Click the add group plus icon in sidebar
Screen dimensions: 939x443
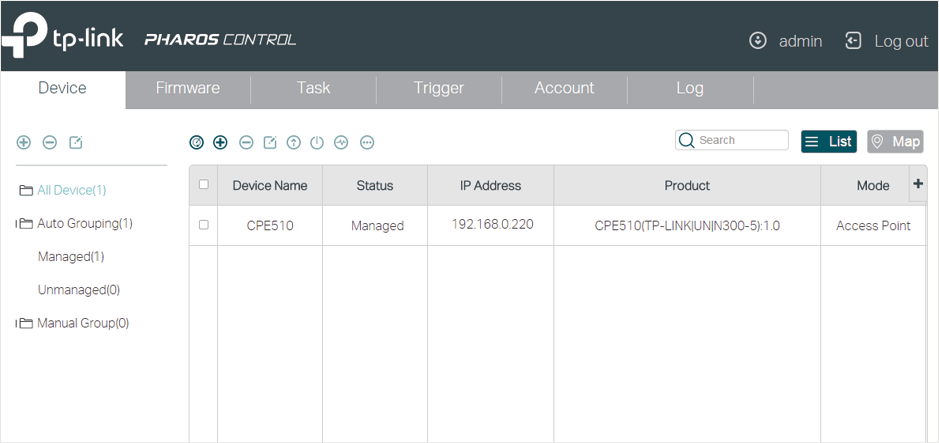(x=23, y=142)
